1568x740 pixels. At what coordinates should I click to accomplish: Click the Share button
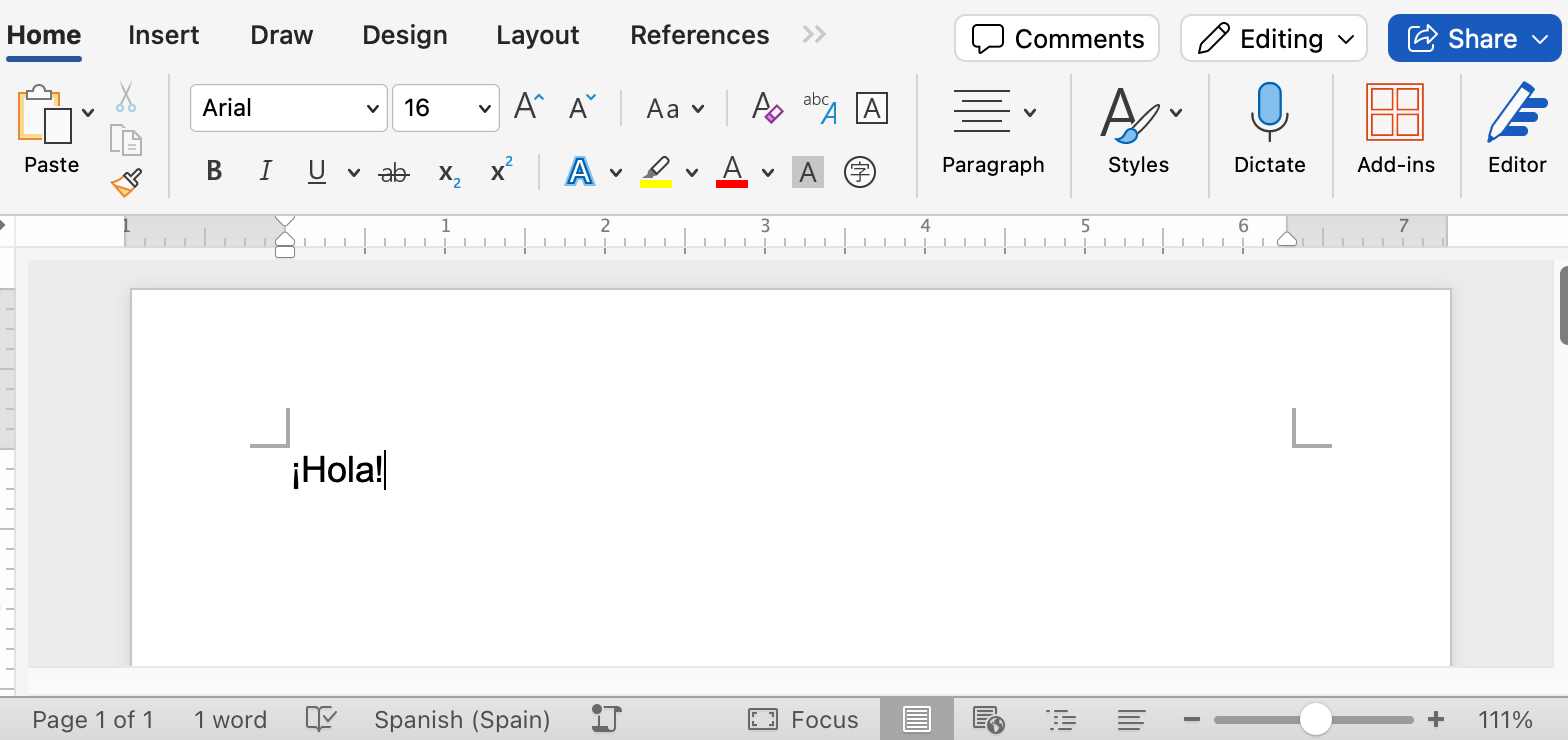click(1474, 38)
